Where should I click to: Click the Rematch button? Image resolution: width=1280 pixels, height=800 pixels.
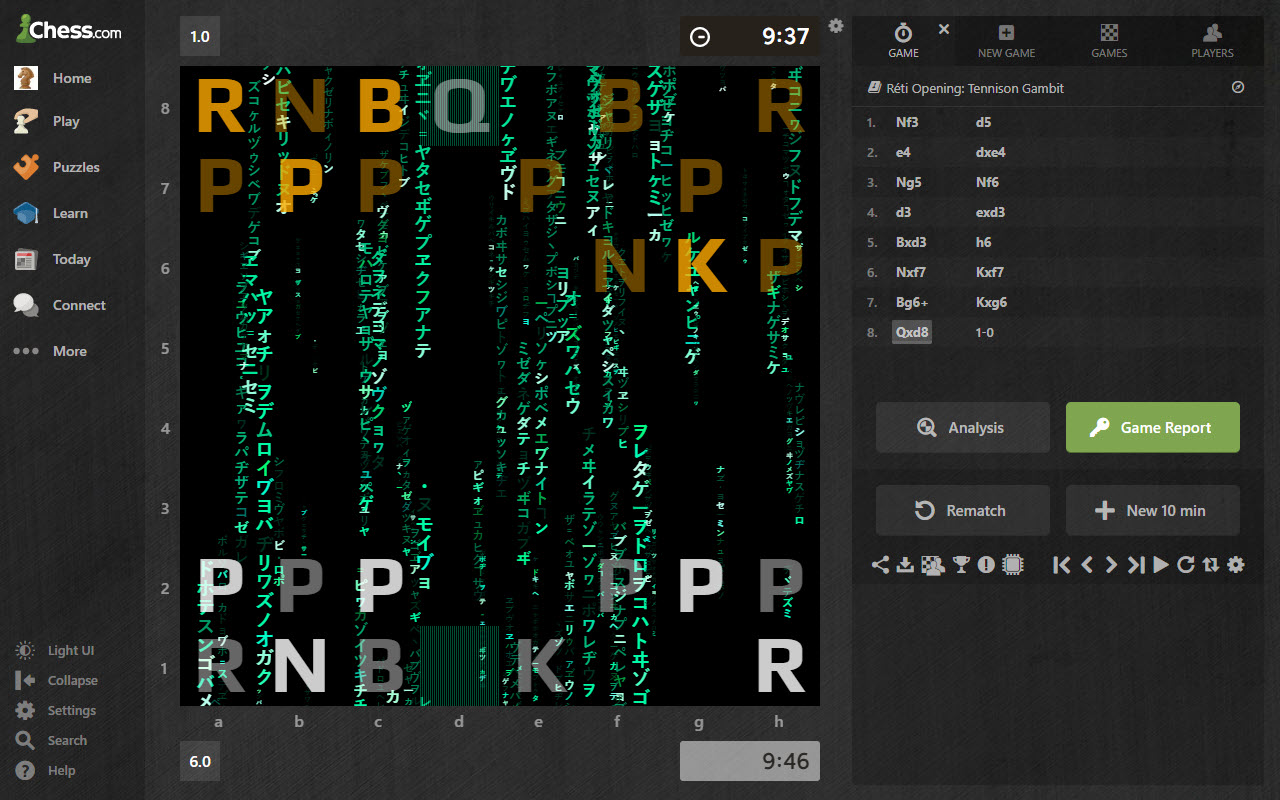(963, 510)
